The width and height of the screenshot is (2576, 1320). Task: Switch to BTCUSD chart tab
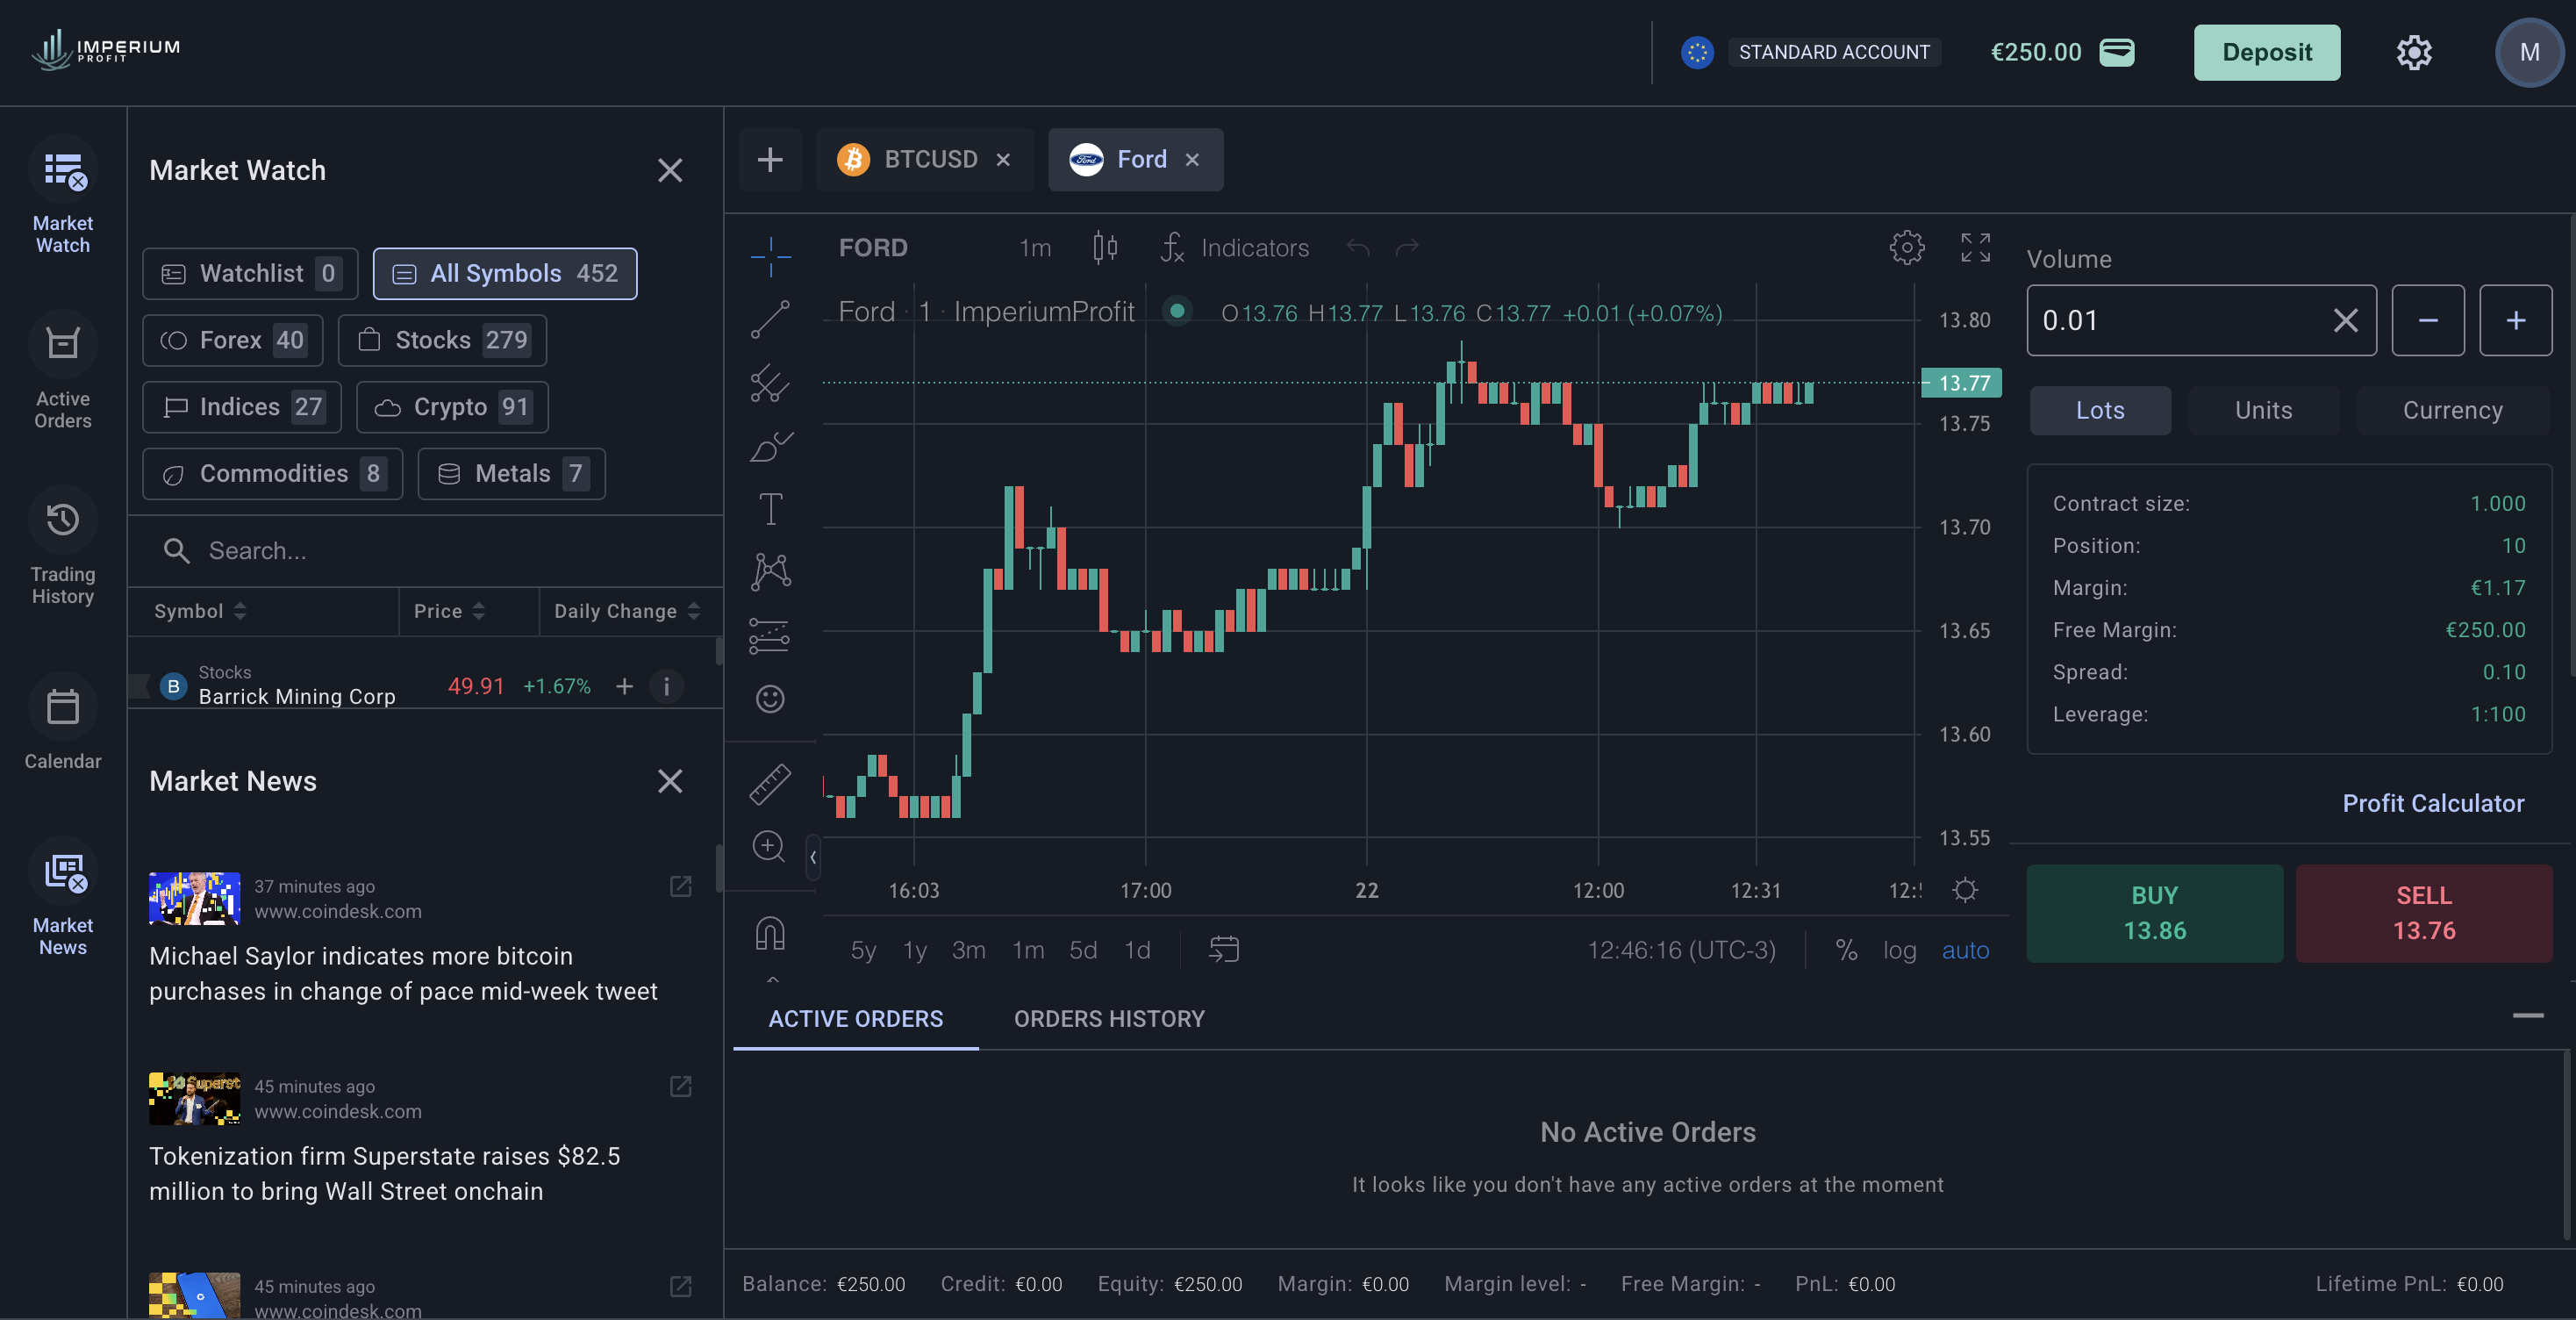929,160
